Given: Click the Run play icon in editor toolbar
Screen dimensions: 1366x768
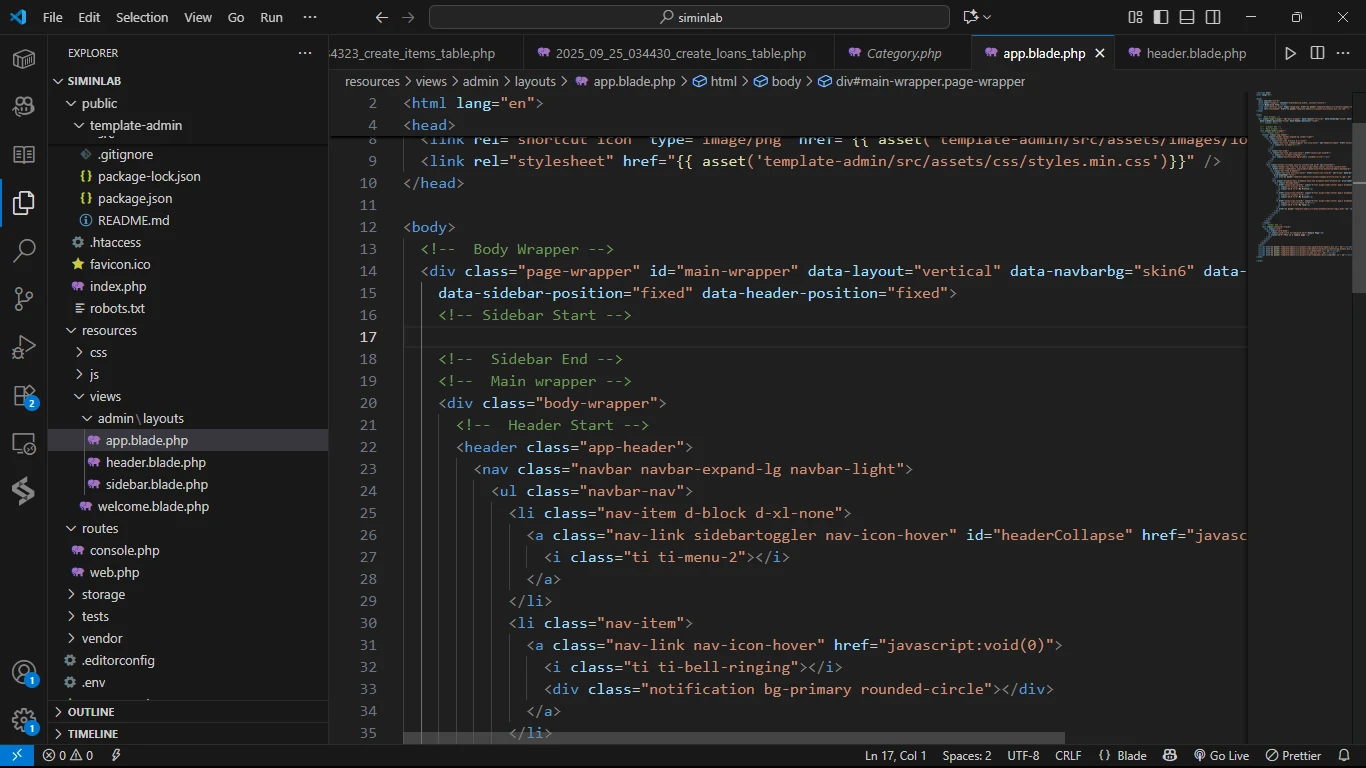Looking at the screenshot, I should pyautogui.click(x=1290, y=53).
